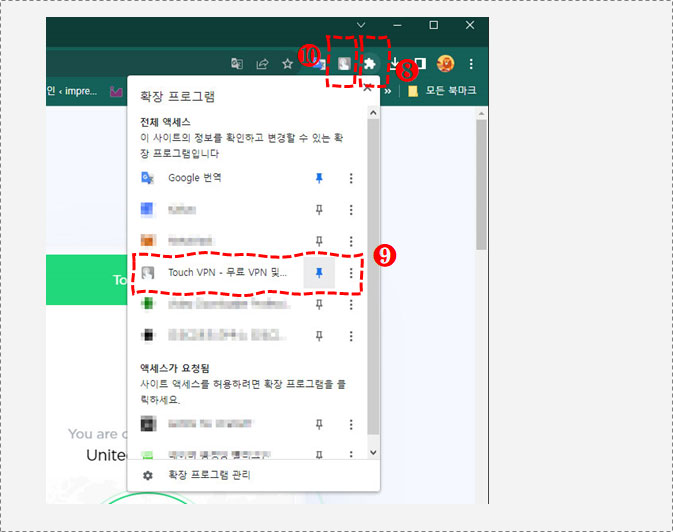Screen dimensions: 673x532
Task: Open more options for Touch VPN
Action: pyautogui.click(x=351, y=273)
